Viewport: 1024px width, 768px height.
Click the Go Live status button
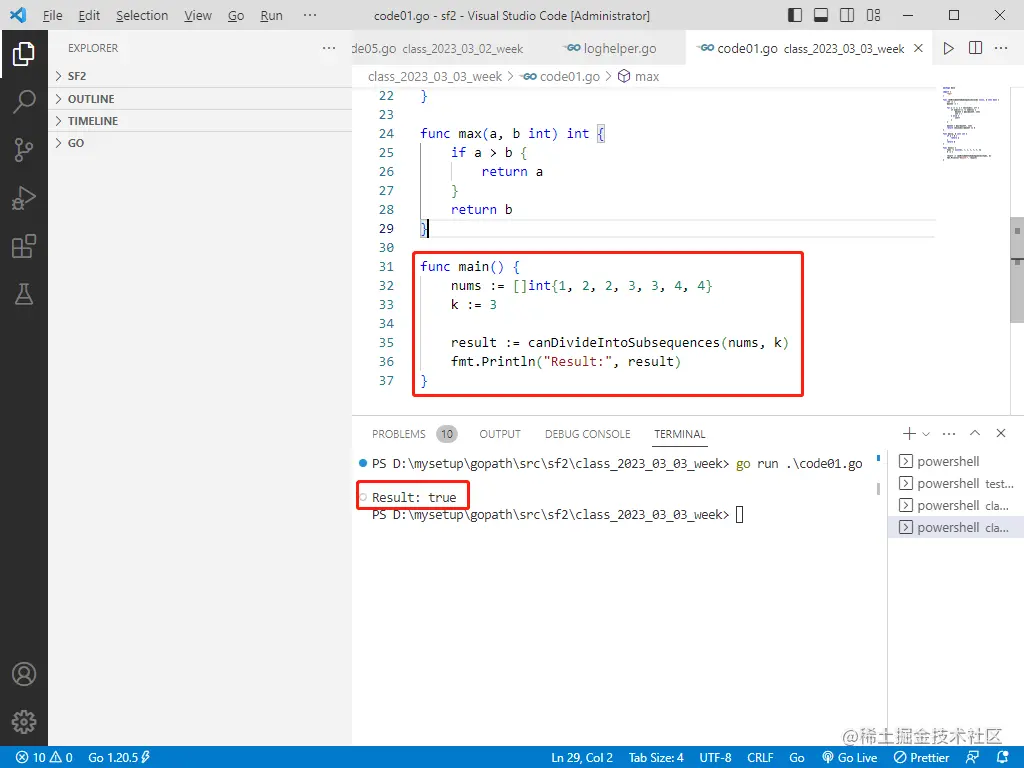(850, 758)
